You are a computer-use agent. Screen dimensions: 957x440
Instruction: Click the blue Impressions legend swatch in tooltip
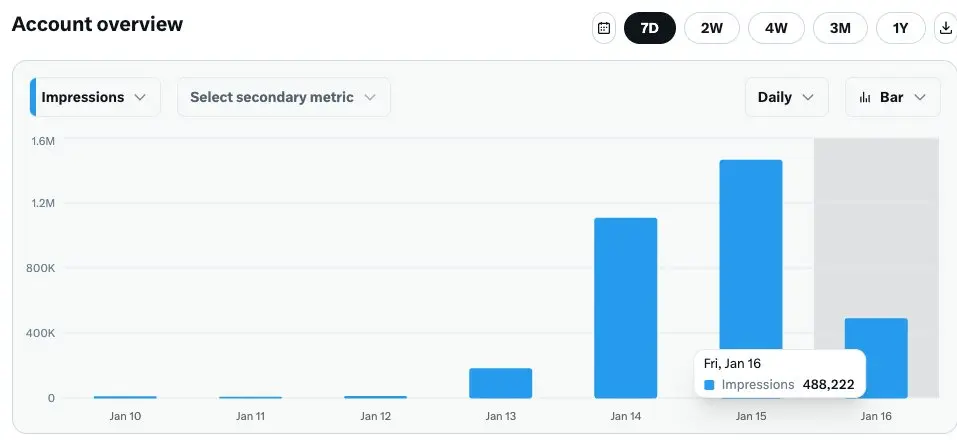[x=709, y=385]
